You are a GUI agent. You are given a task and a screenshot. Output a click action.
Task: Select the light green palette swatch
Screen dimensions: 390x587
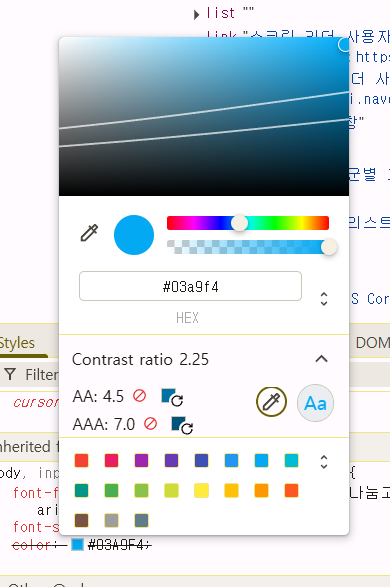[x=141, y=490]
